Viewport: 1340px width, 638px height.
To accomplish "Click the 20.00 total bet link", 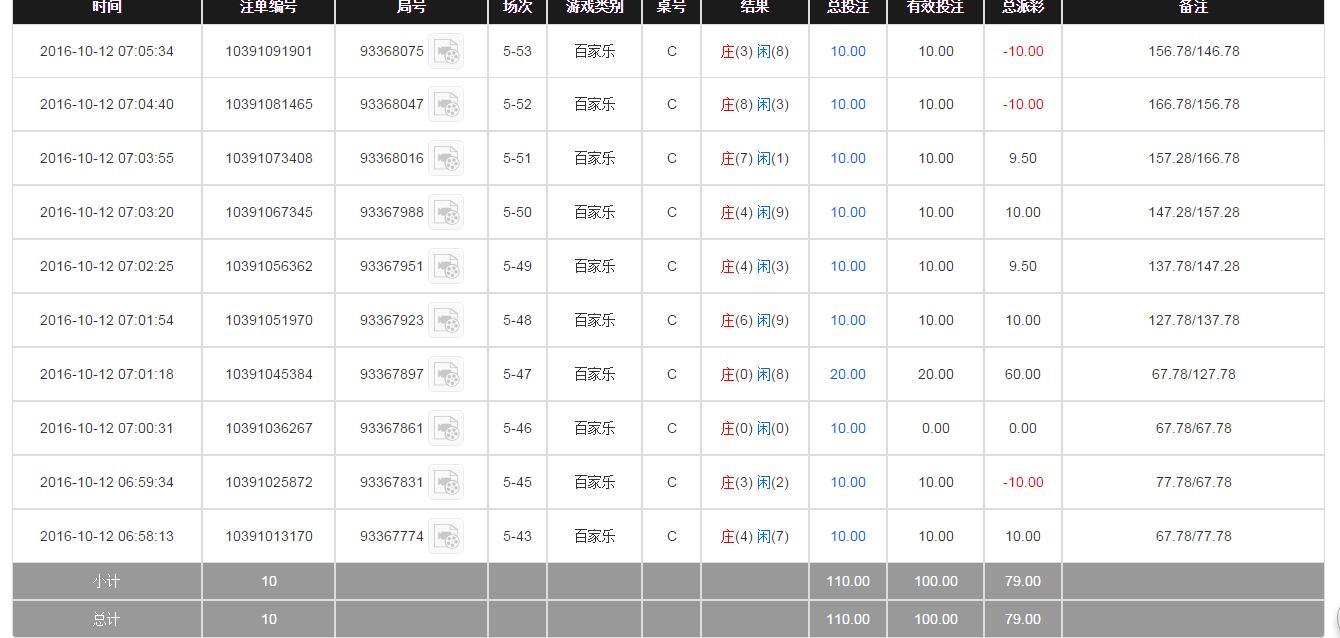I will 847,374.
